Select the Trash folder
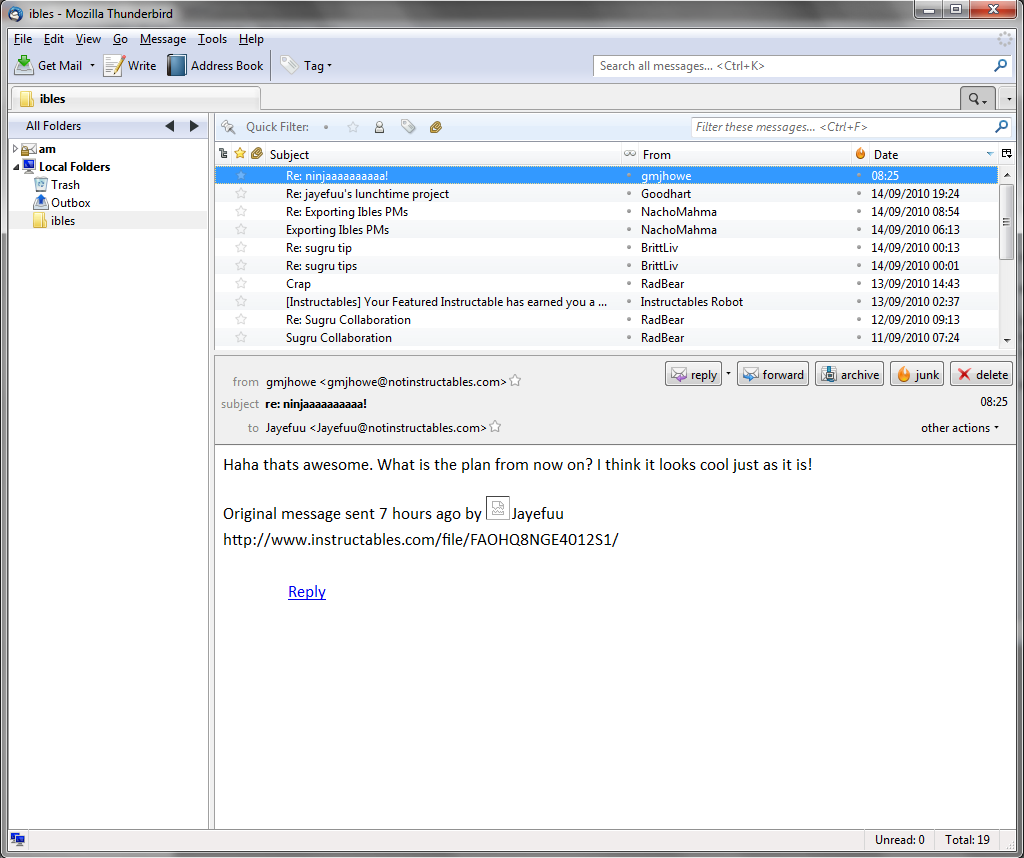Image resolution: width=1024 pixels, height=858 pixels. pyautogui.click(x=65, y=185)
